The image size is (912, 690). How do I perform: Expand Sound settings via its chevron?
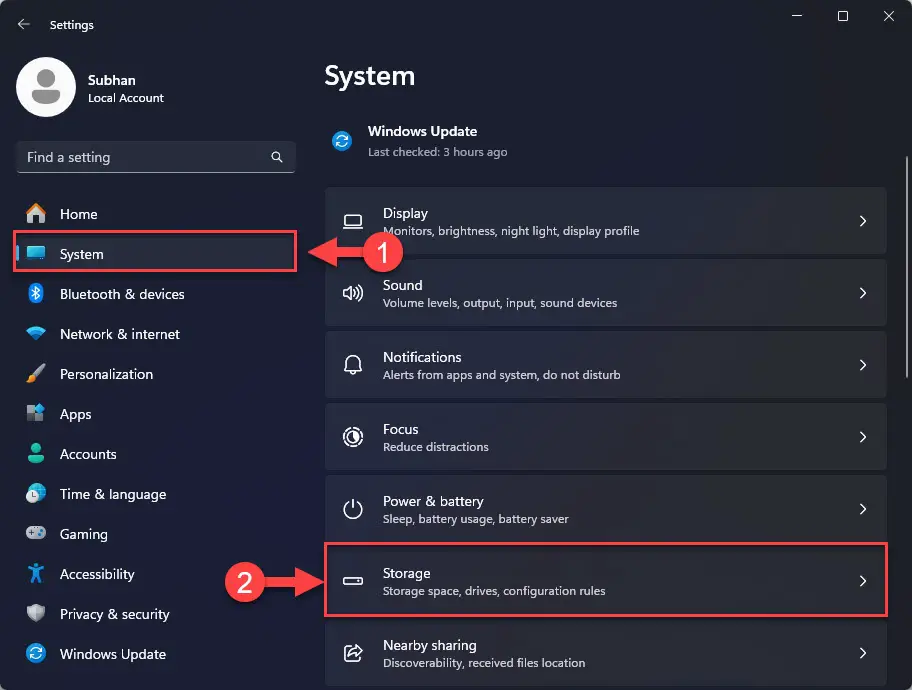(863, 293)
